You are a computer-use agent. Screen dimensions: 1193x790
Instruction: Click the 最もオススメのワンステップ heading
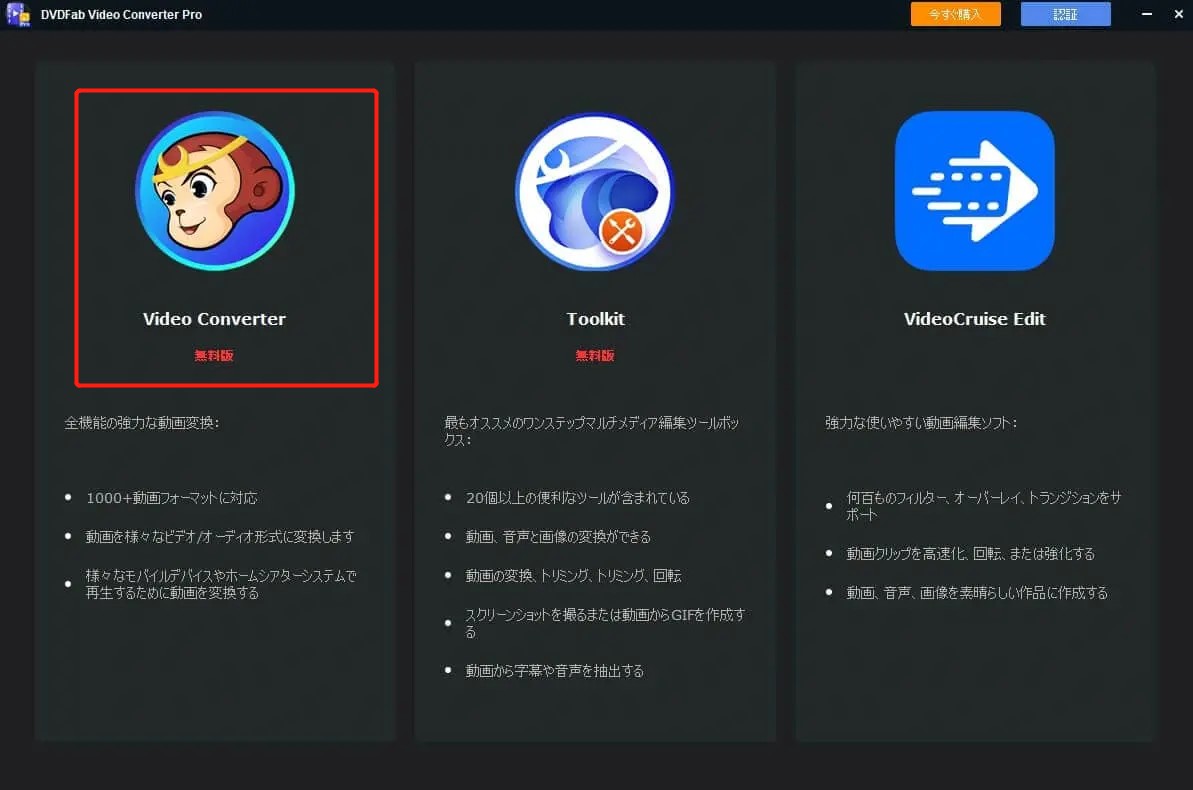click(x=592, y=431)
